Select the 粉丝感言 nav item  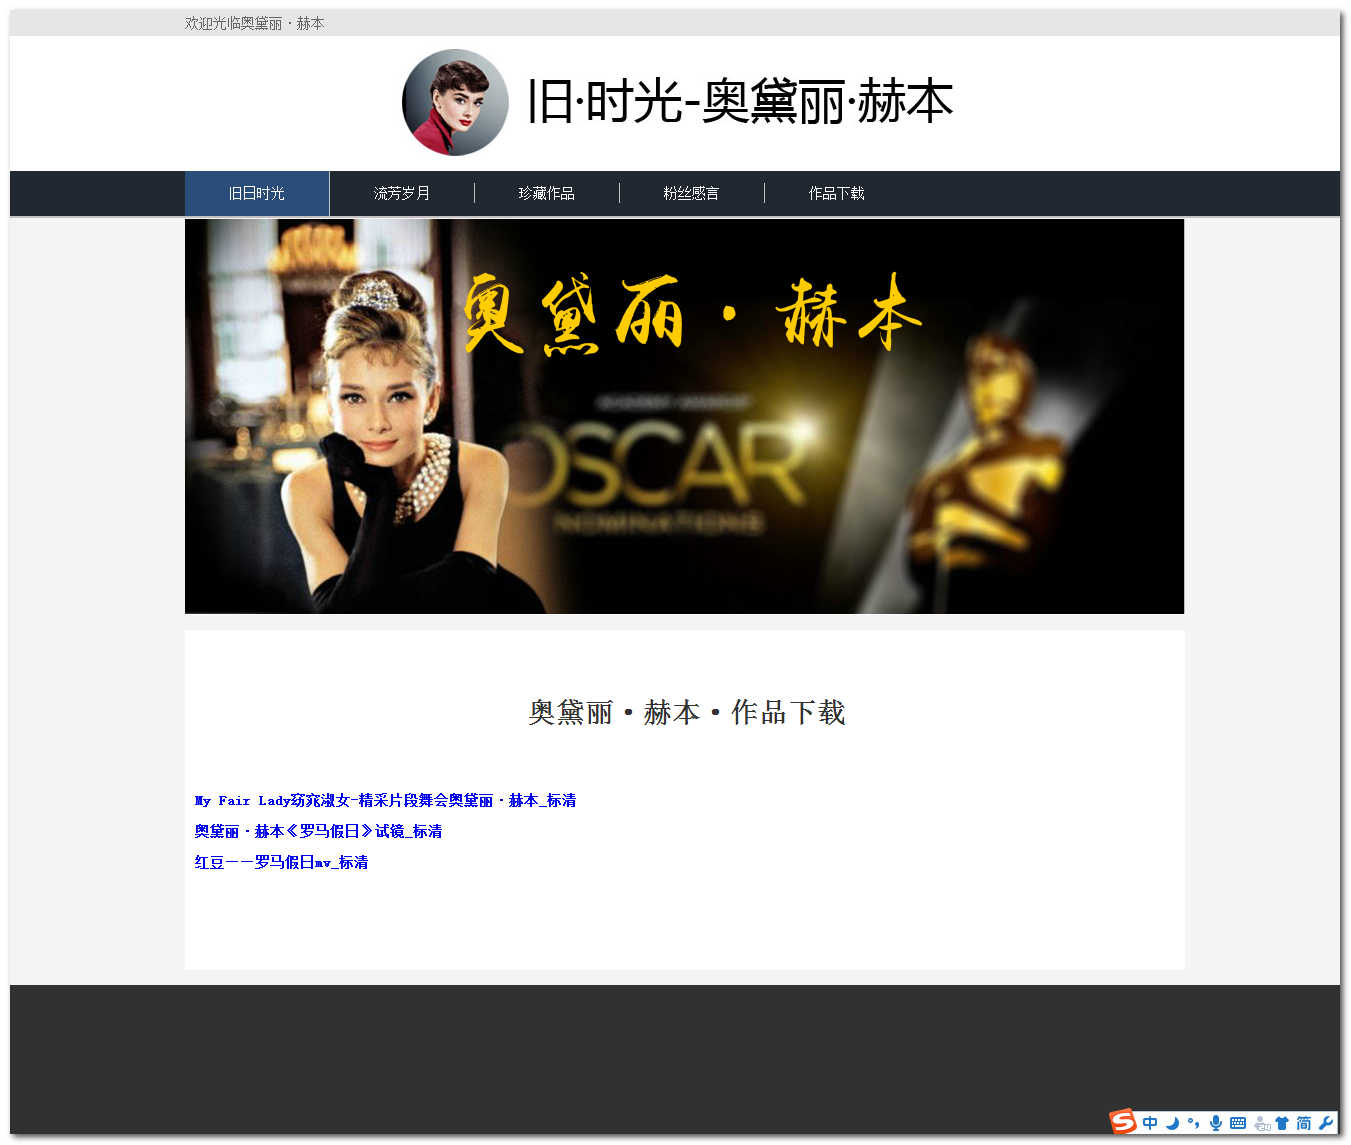coord(692,193)
